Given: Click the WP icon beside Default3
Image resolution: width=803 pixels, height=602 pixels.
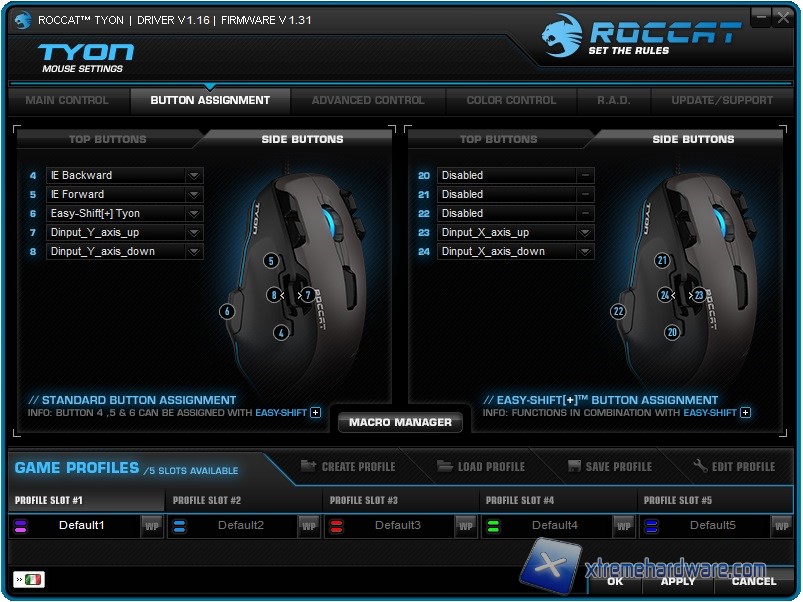Looking at the screenshot, I should click(466, 526).
